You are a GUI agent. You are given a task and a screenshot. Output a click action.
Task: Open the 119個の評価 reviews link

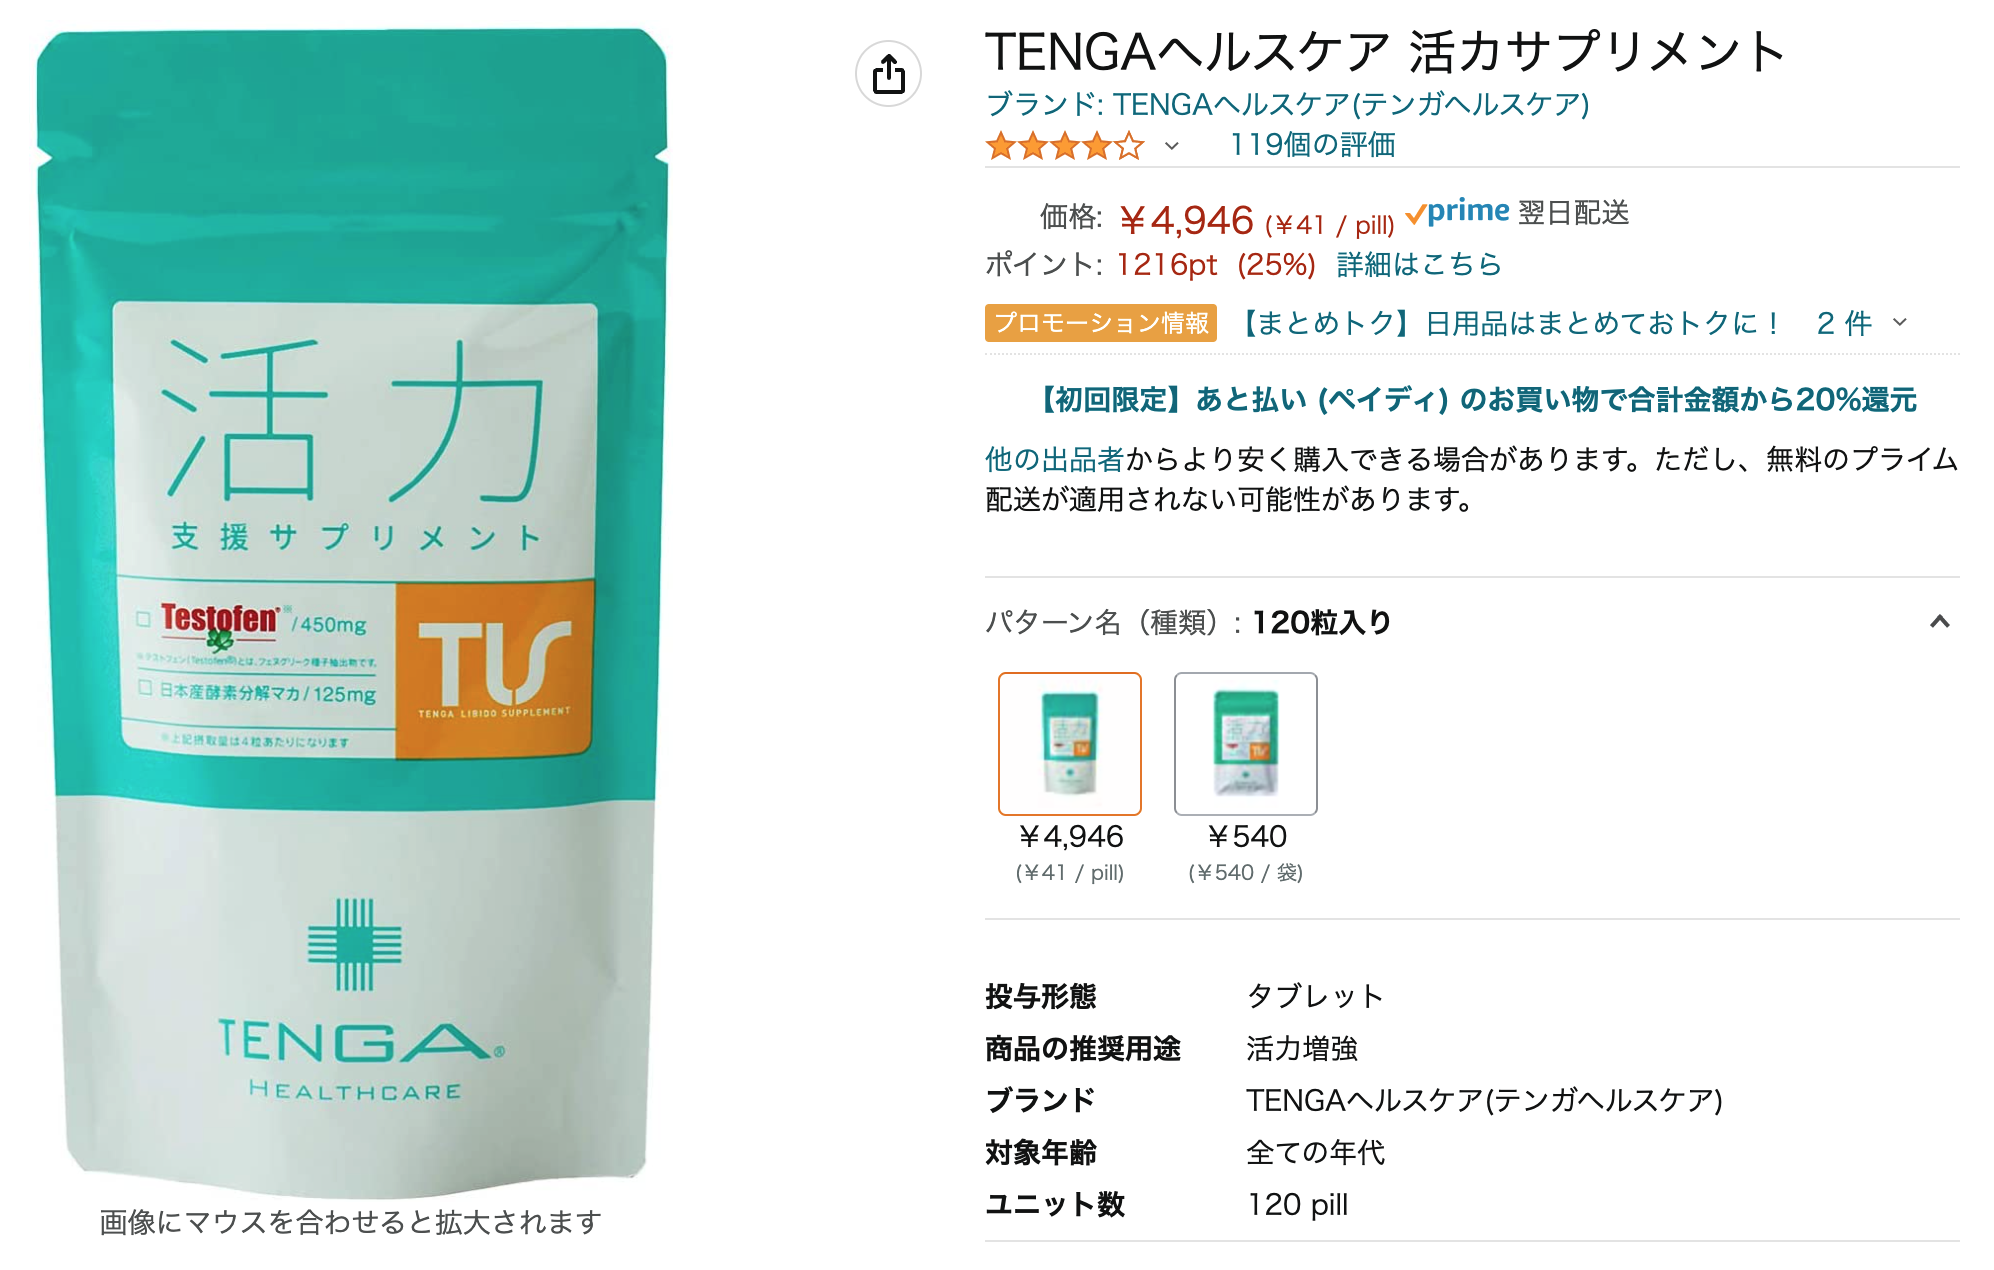(1312, 145)
